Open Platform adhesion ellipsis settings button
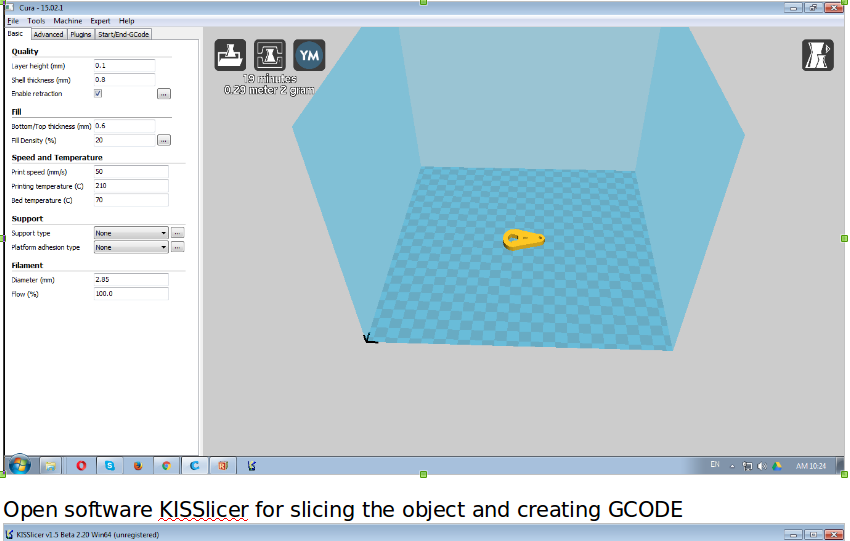The height and width of the screenshot is (541, 850). click(177, 247)
